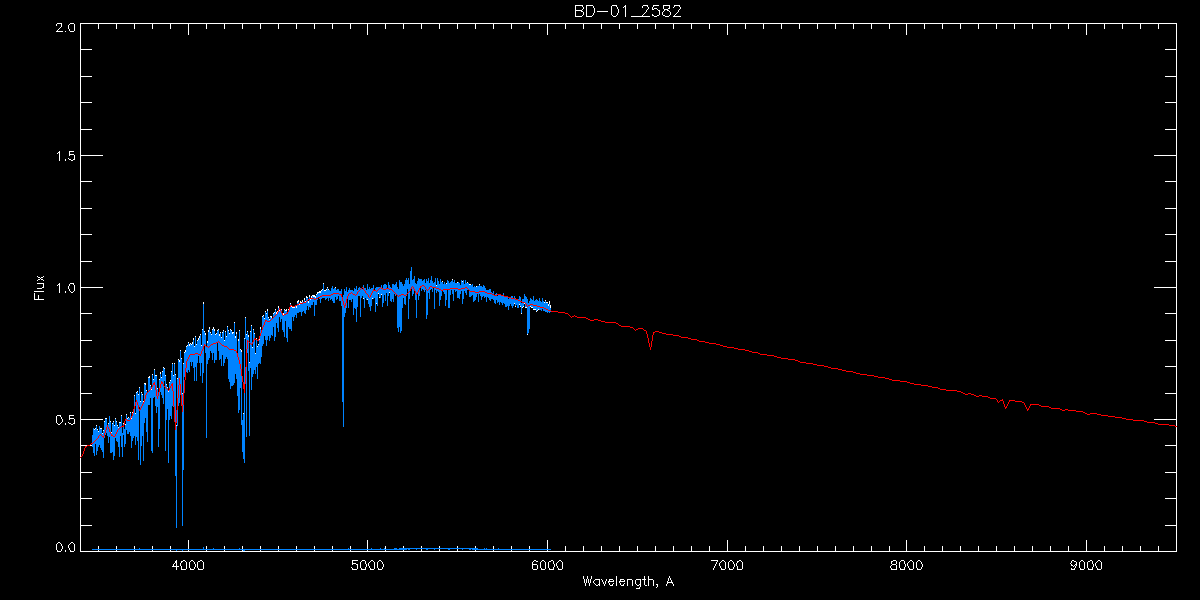Click the red model dip near 6600 Å
Image resolution: width=1200 pixels, height=600 pixels.
(651, 342)
